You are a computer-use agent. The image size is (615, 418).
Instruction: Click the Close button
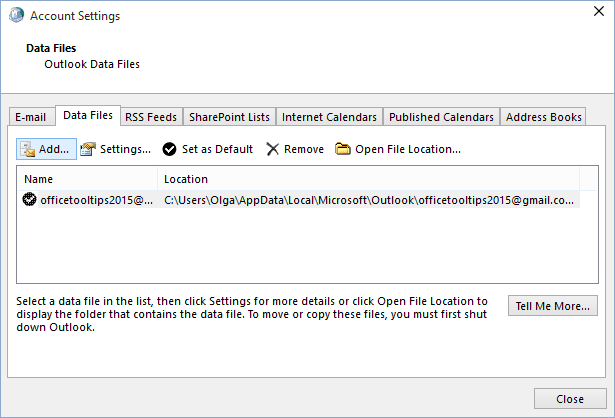tap(570, 399)
